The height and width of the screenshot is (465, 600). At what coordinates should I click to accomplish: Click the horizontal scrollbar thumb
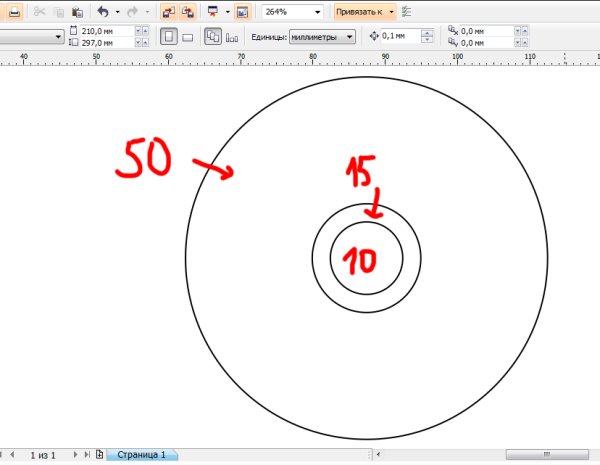(x=543, y=455)
